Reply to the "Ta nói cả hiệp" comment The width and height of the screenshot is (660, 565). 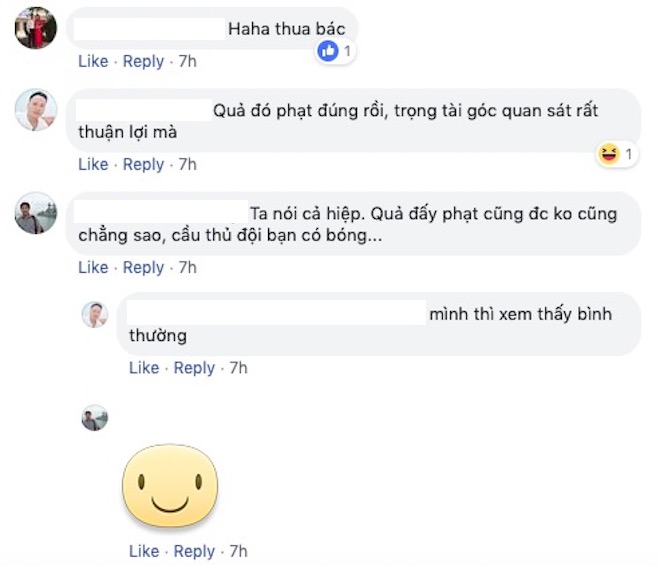pos(143,267)
